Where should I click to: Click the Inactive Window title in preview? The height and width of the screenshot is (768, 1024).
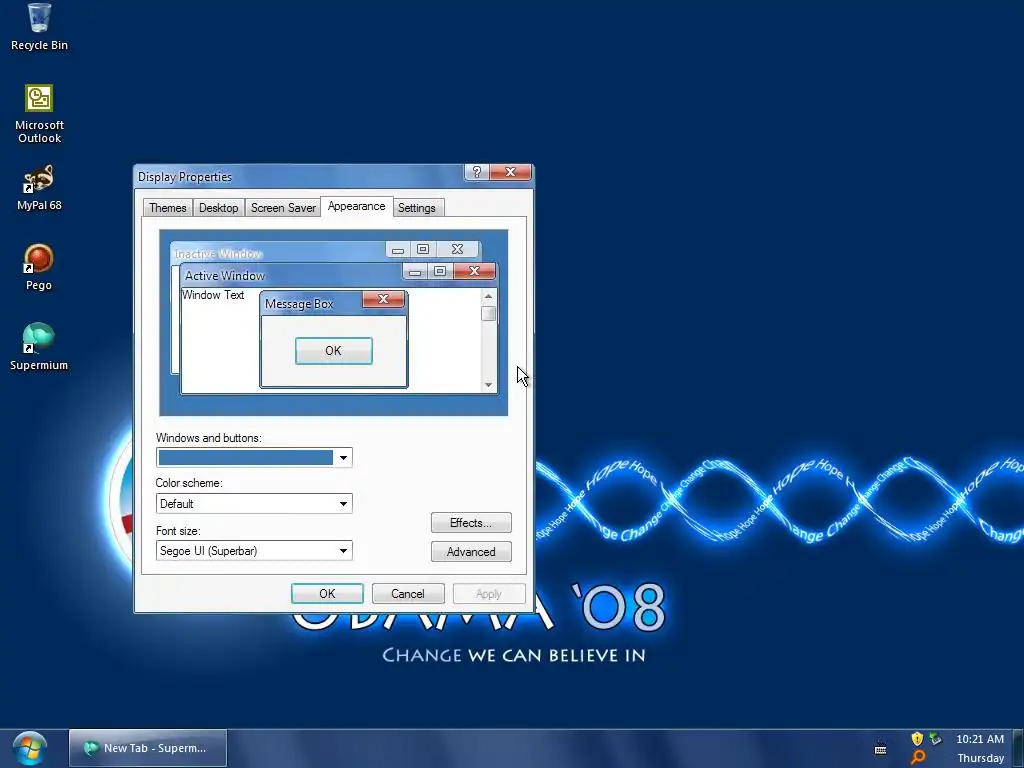tap(218, 253)
